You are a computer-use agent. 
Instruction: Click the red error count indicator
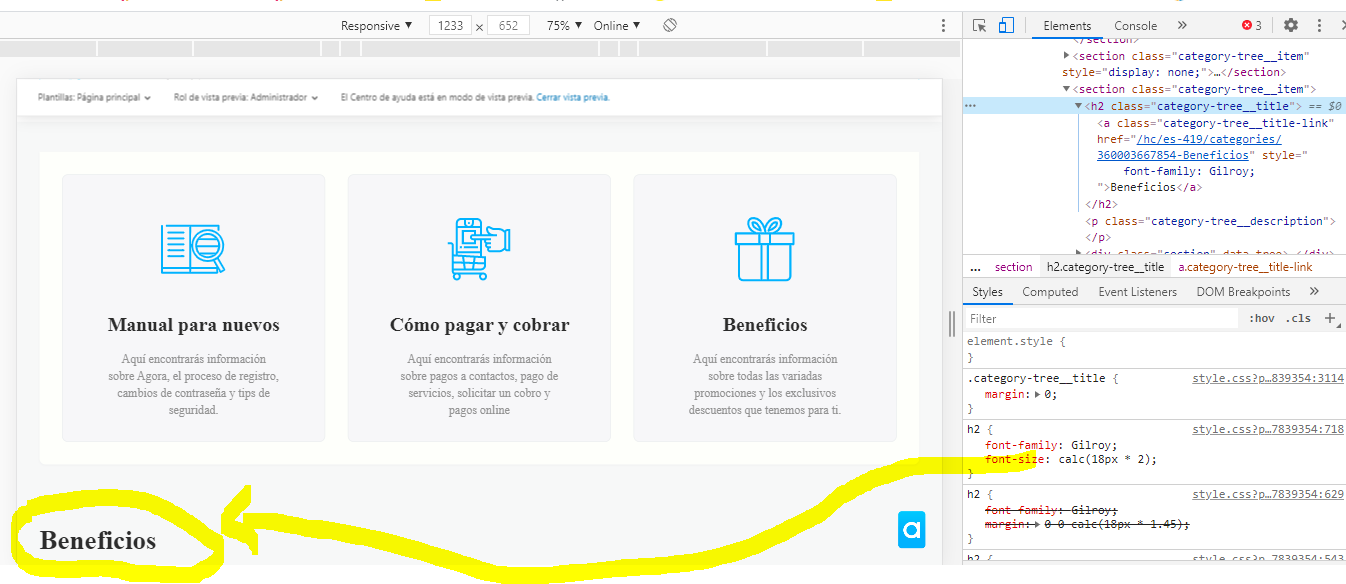pos(1251,26)
